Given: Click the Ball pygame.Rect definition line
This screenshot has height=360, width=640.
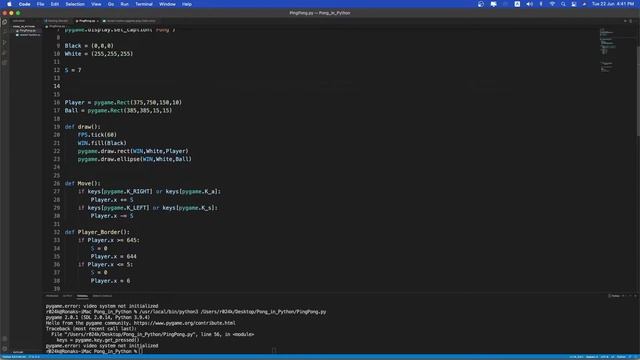Looking at the screenshot, I should point(118,111).
